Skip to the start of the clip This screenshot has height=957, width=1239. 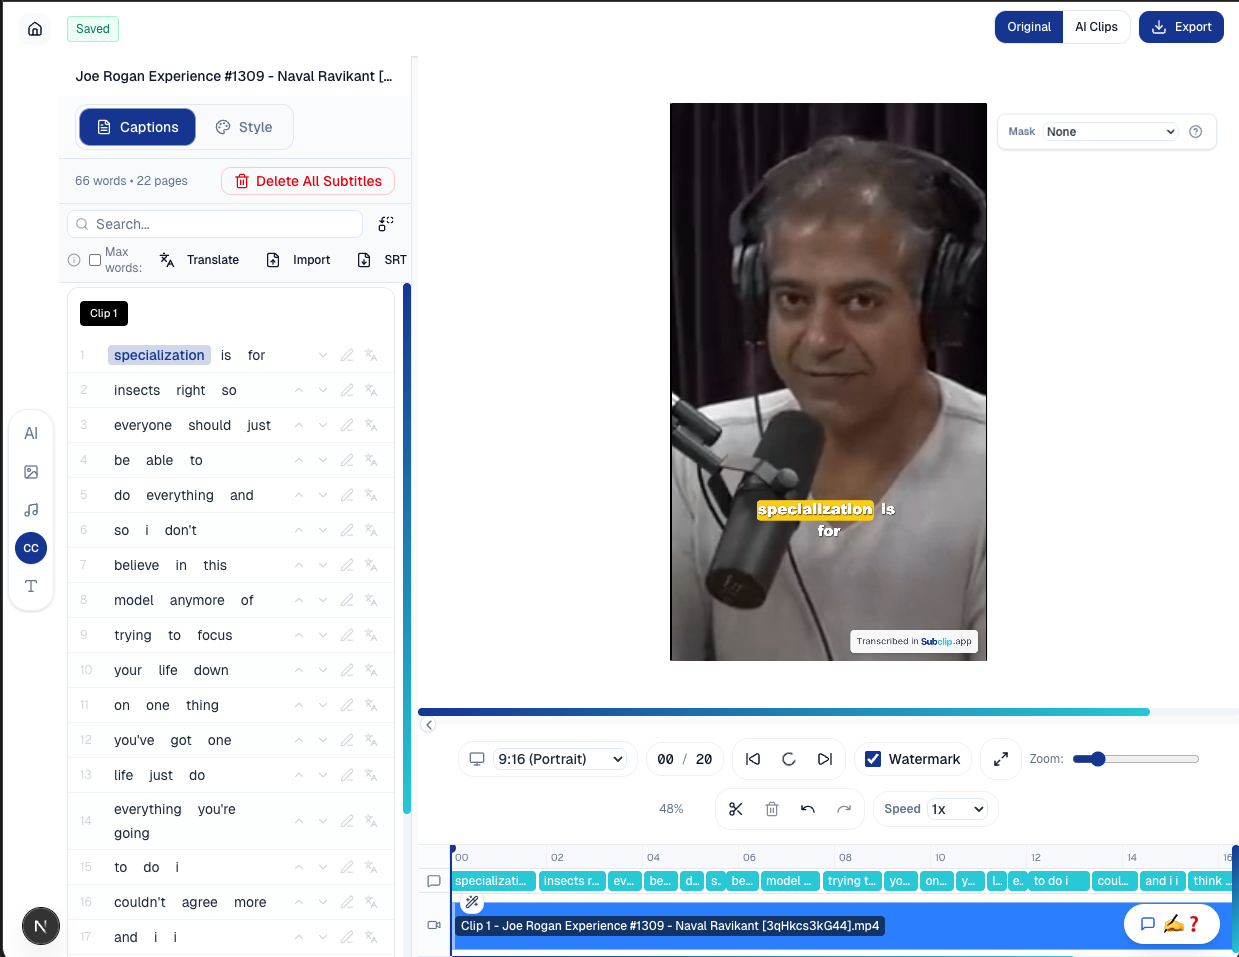pos(753,759)
